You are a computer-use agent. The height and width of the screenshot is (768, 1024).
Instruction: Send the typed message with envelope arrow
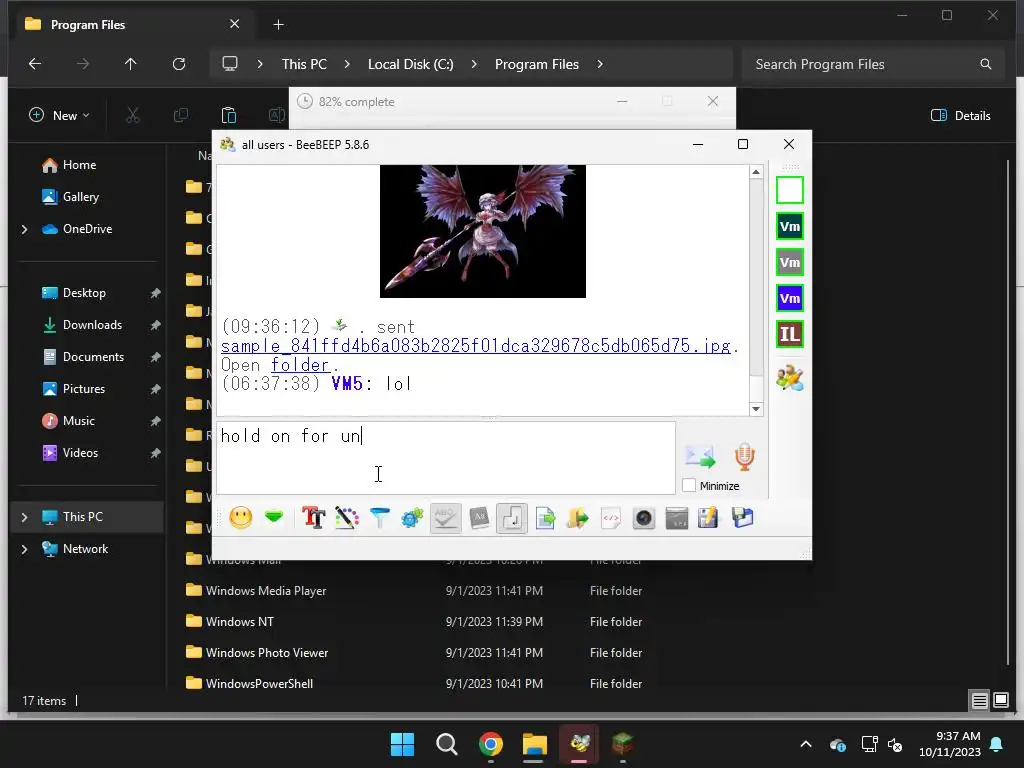click(x=700, y=456)
